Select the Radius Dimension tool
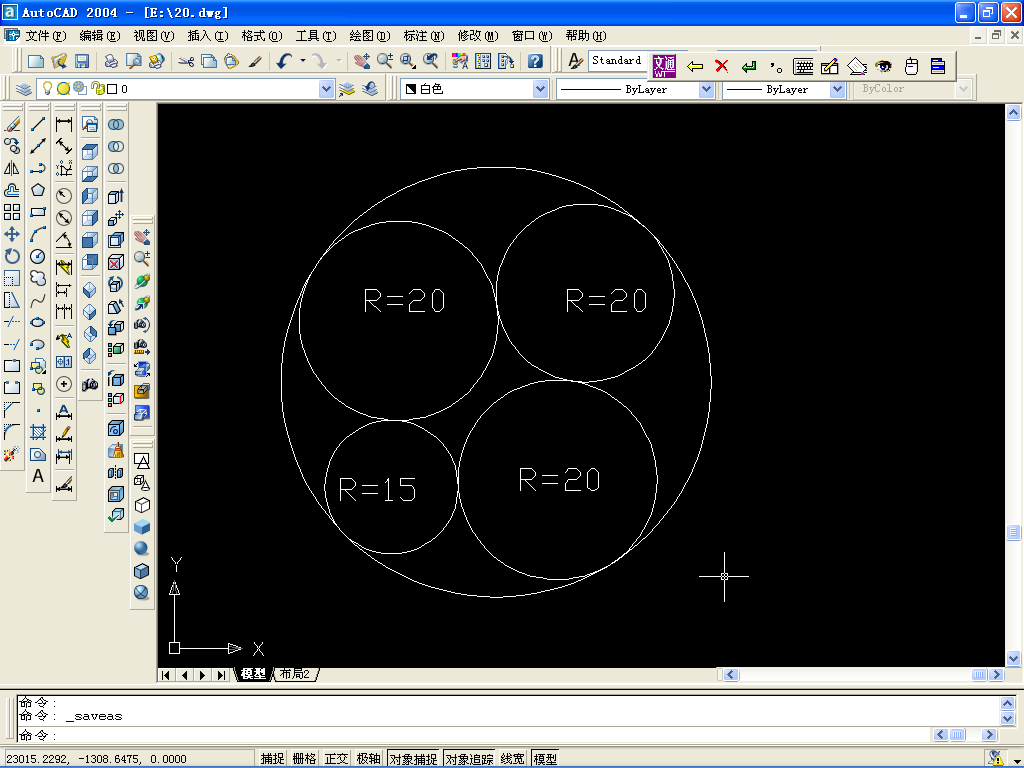The image size is (1024, 768). [x=64, y=195]
